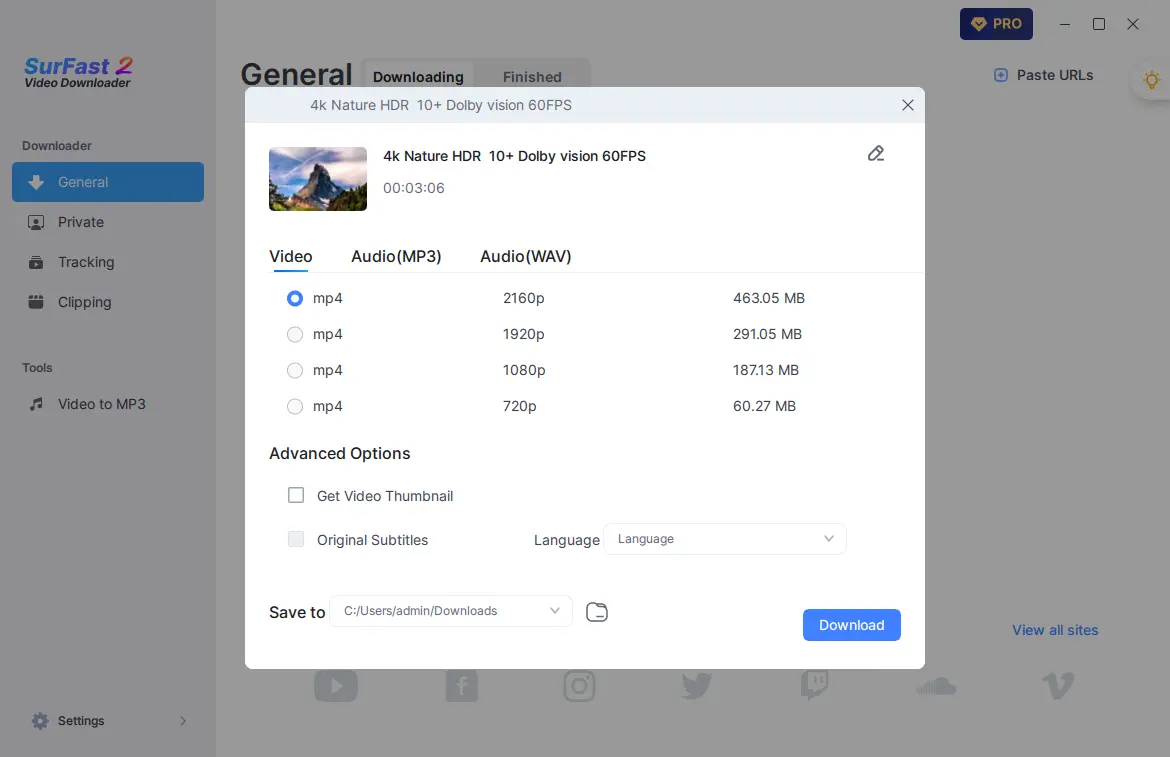Click the light bulb tips icon
The height and width of the screenshot is (757, 1170).
click(1152, 80)
